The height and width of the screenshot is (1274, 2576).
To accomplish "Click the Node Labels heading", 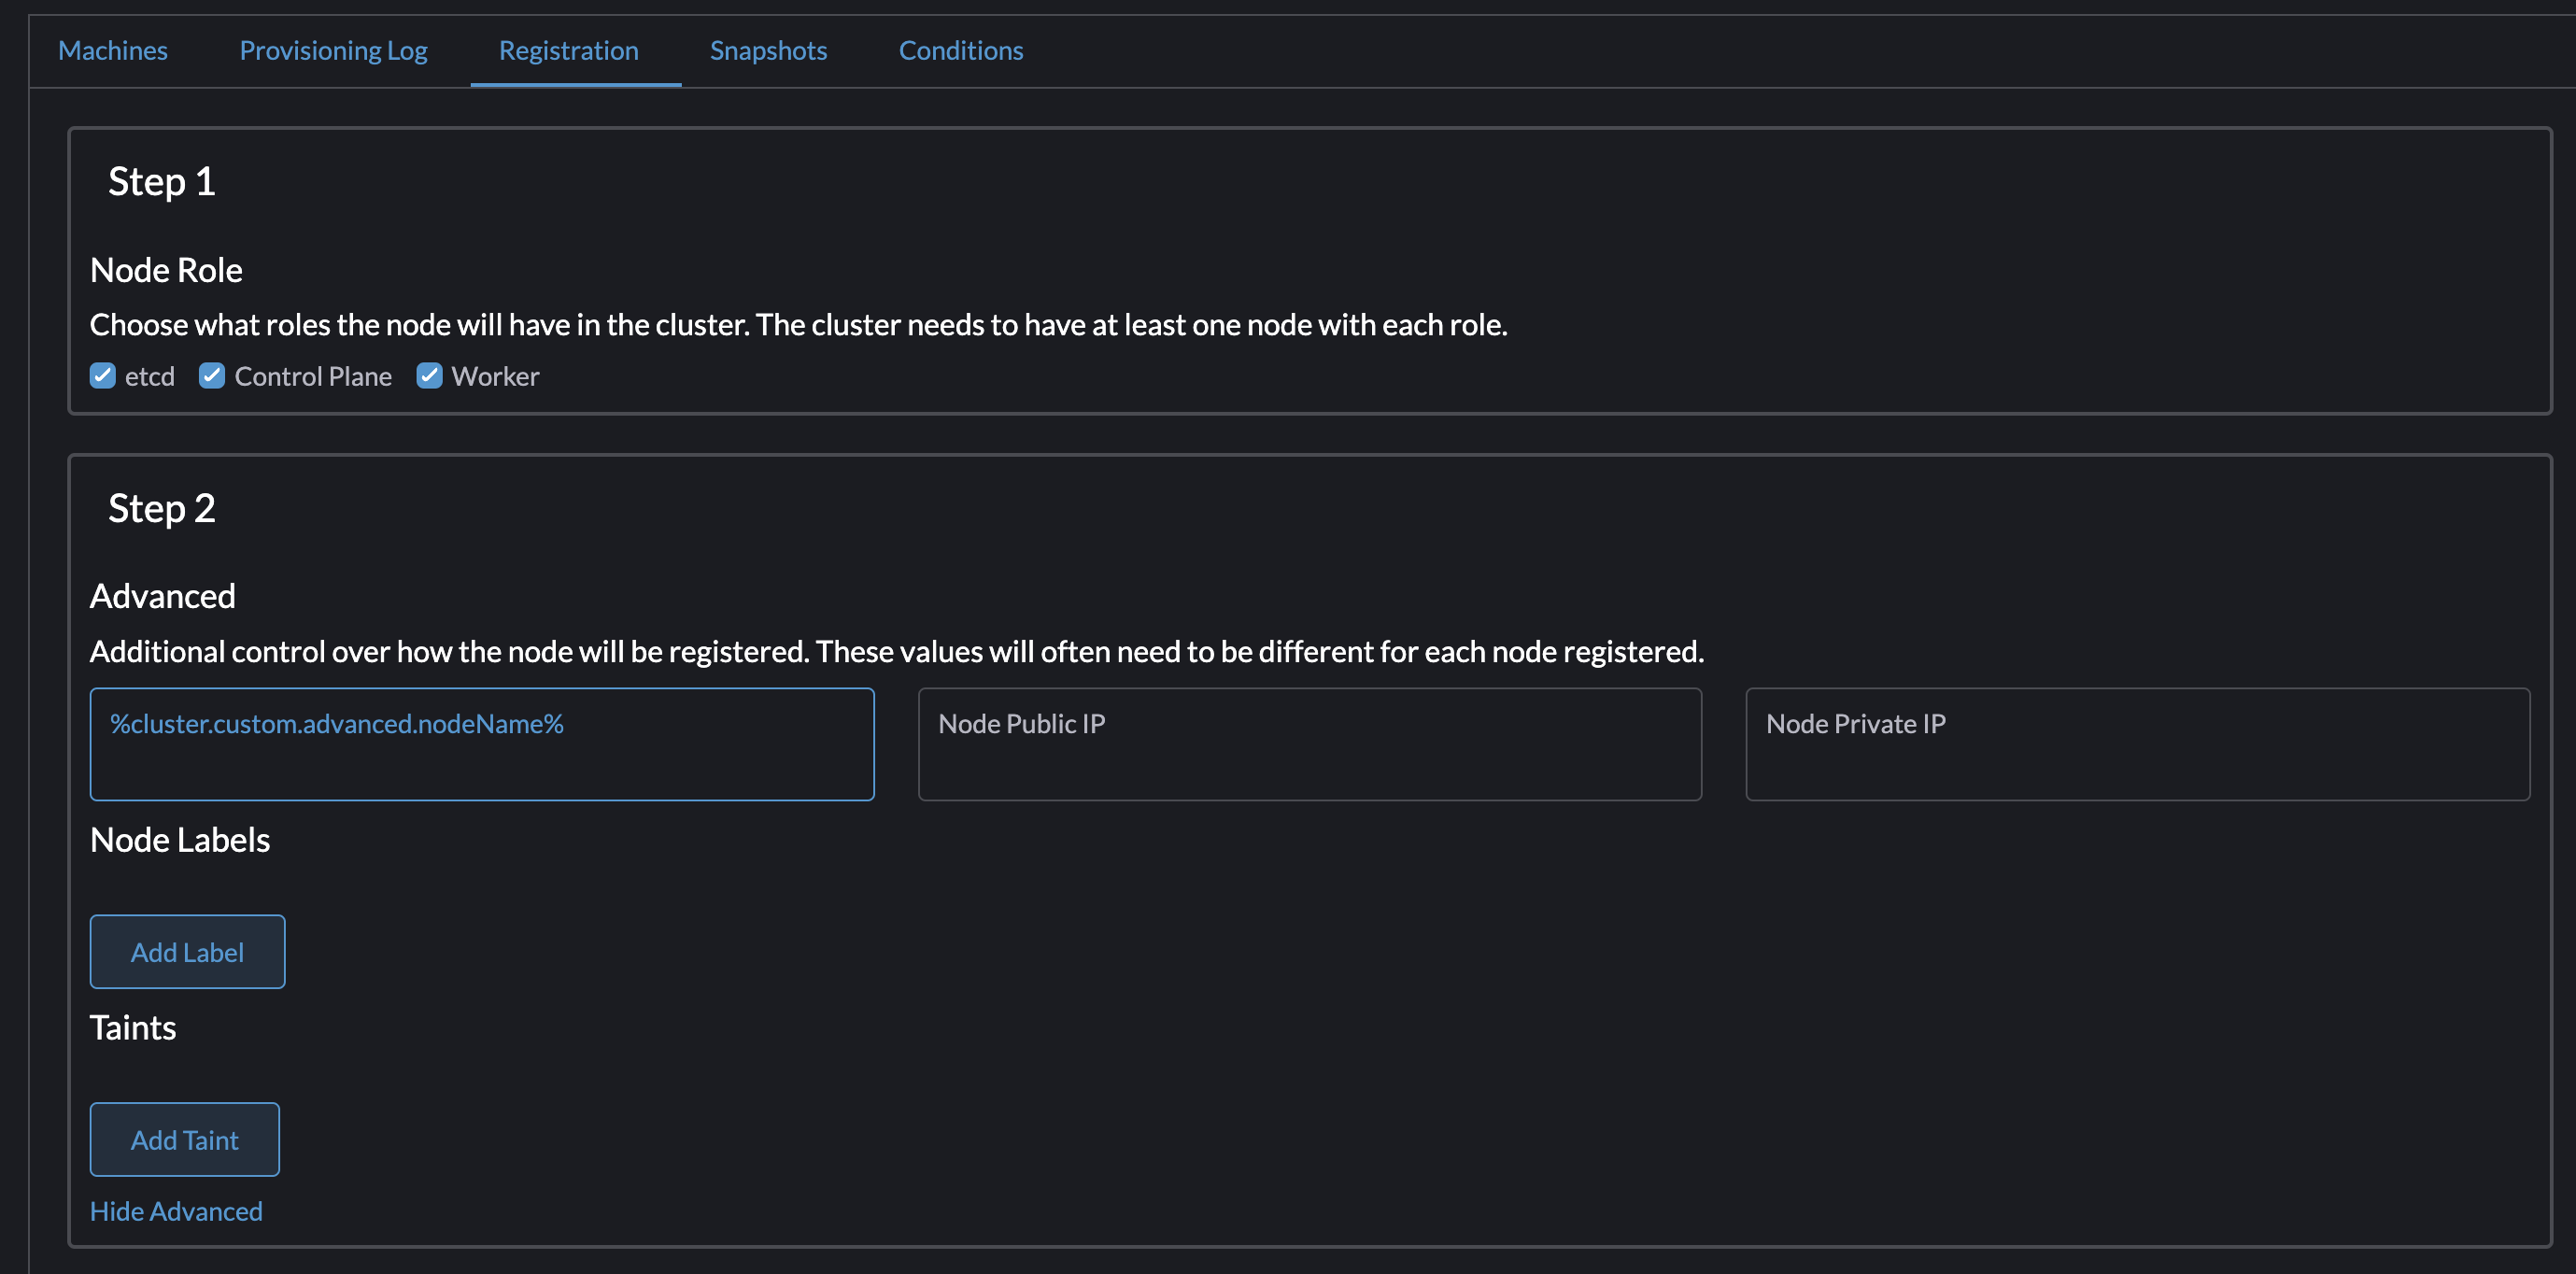I will (180, 840).
